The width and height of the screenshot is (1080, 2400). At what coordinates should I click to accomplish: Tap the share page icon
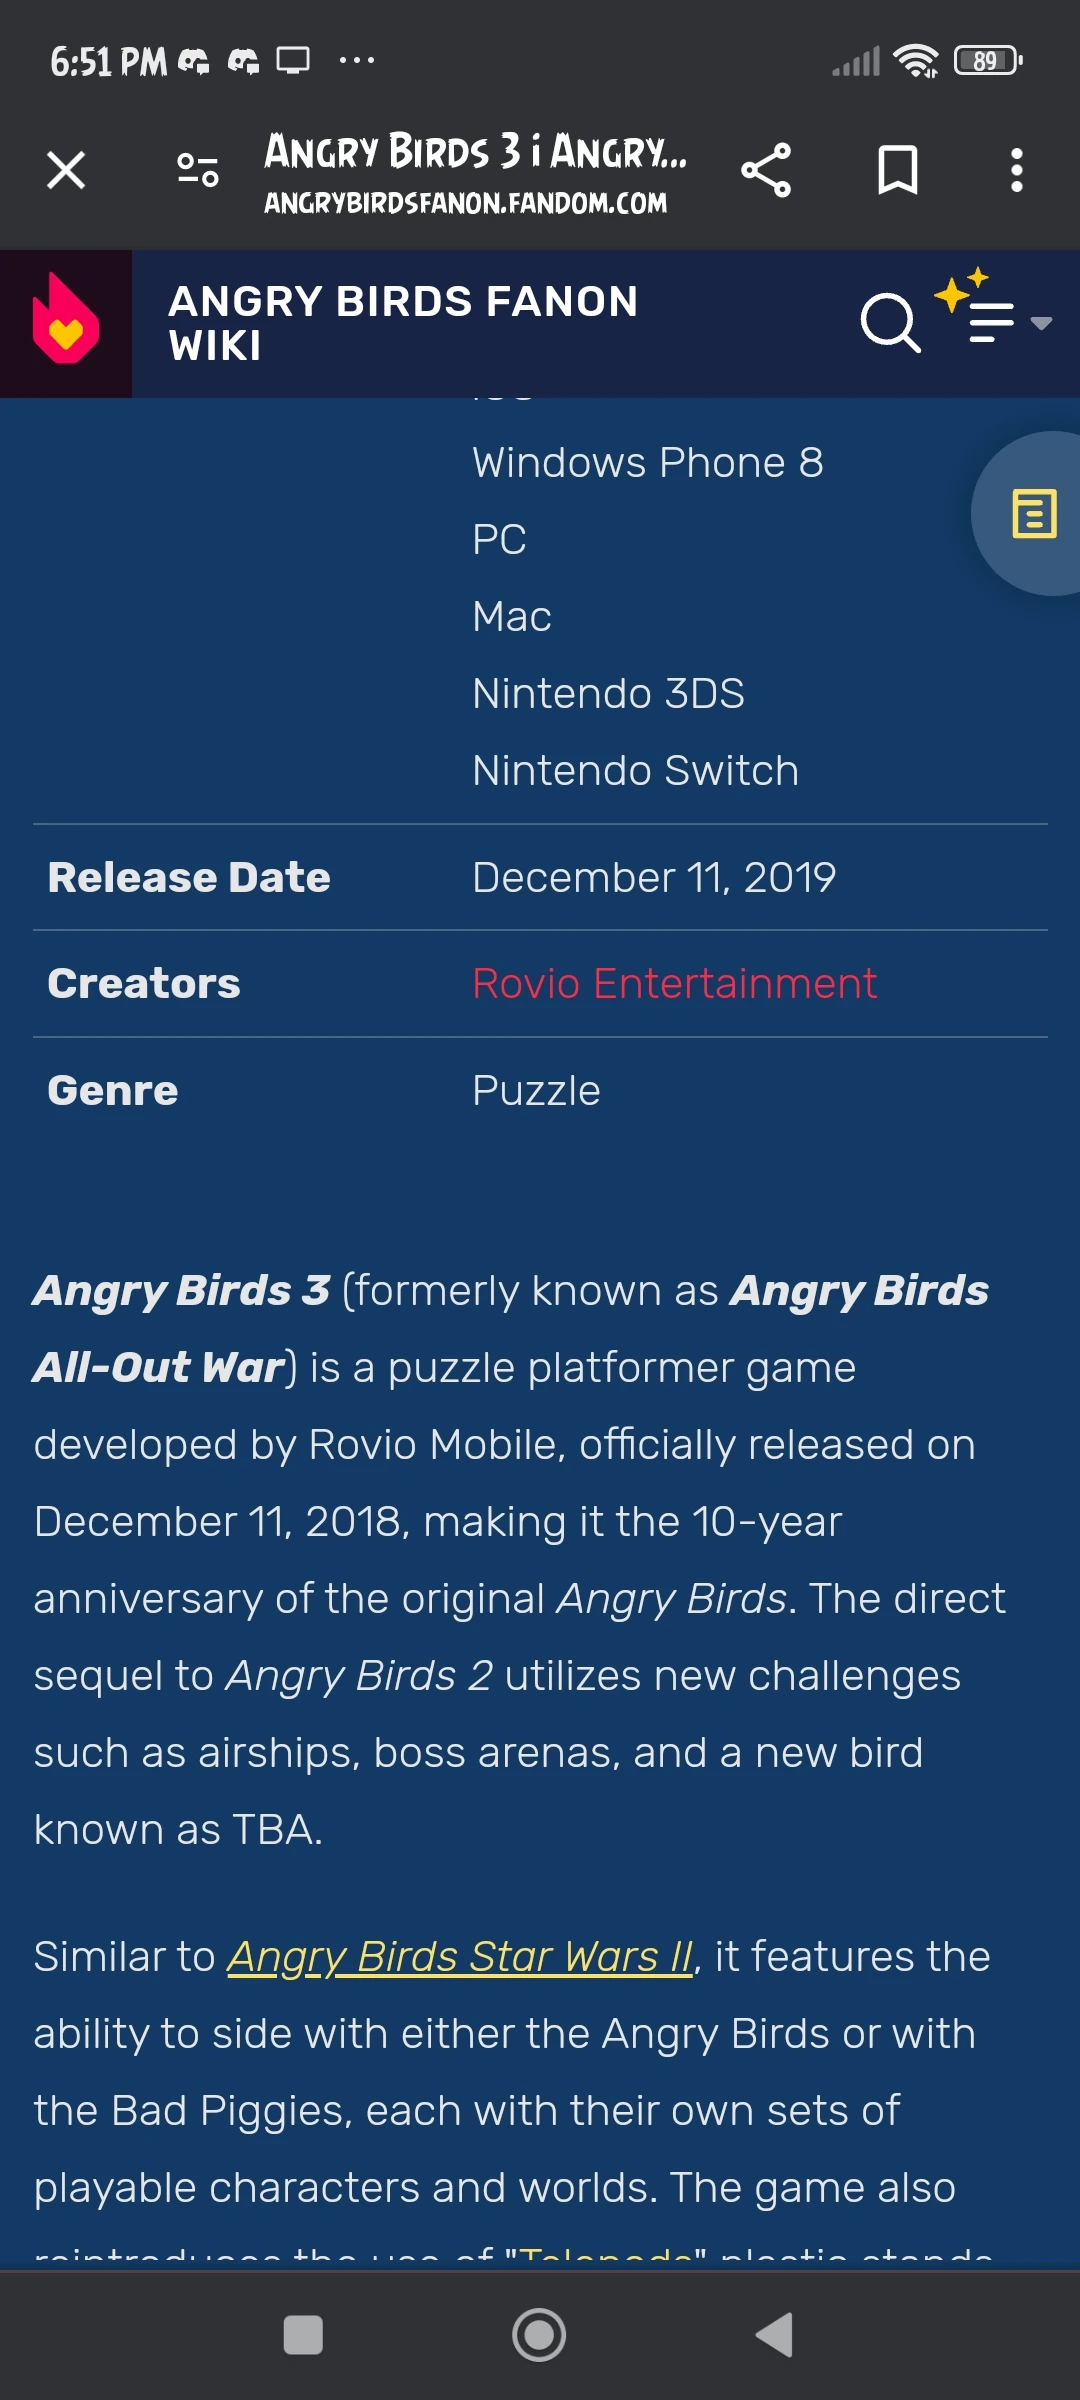point(766,170)
